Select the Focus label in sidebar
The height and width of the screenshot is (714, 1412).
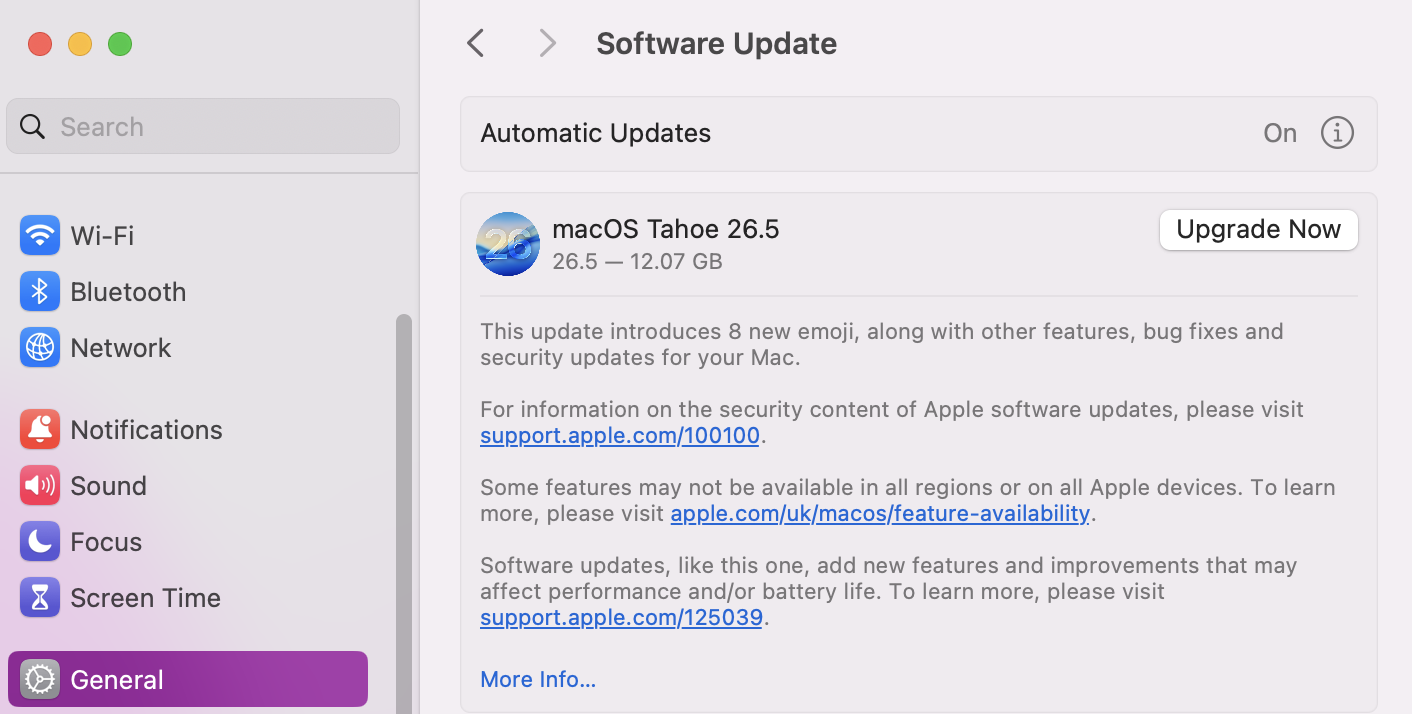(x=106, y=542)
